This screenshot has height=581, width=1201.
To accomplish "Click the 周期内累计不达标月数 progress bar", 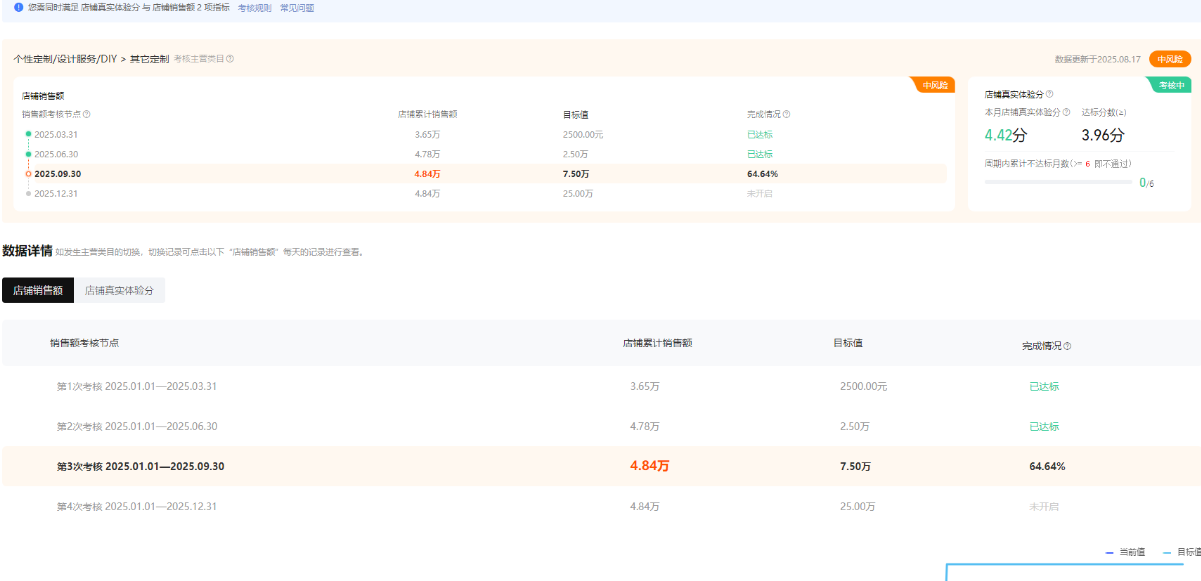I will tap(1058, 183).
